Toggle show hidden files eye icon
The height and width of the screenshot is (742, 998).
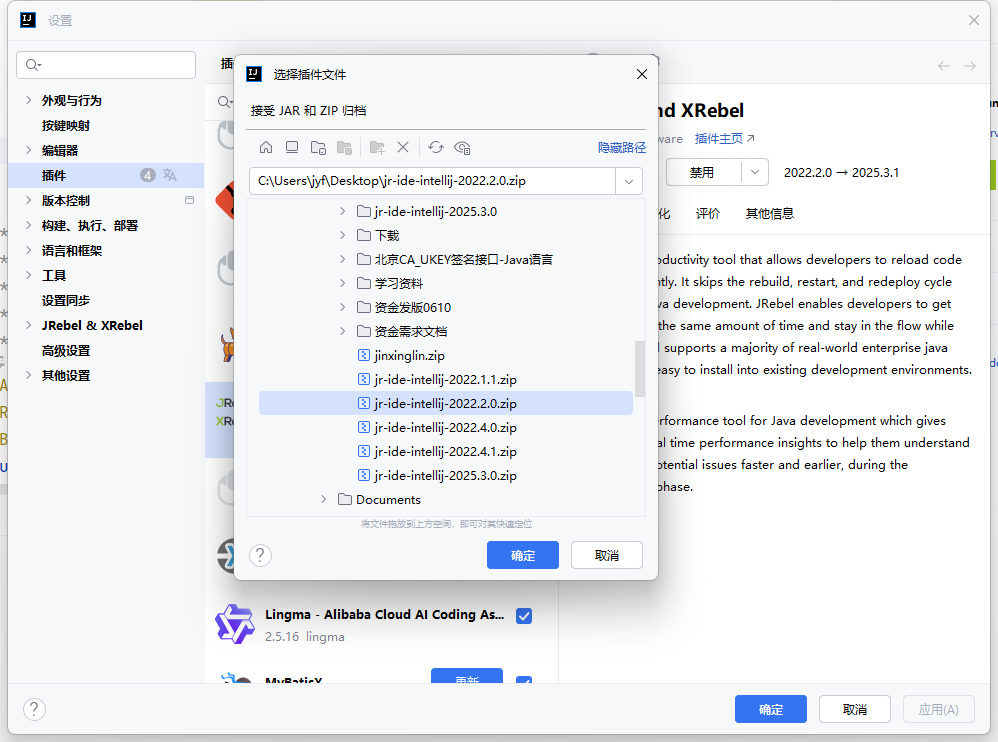[462, 148]
